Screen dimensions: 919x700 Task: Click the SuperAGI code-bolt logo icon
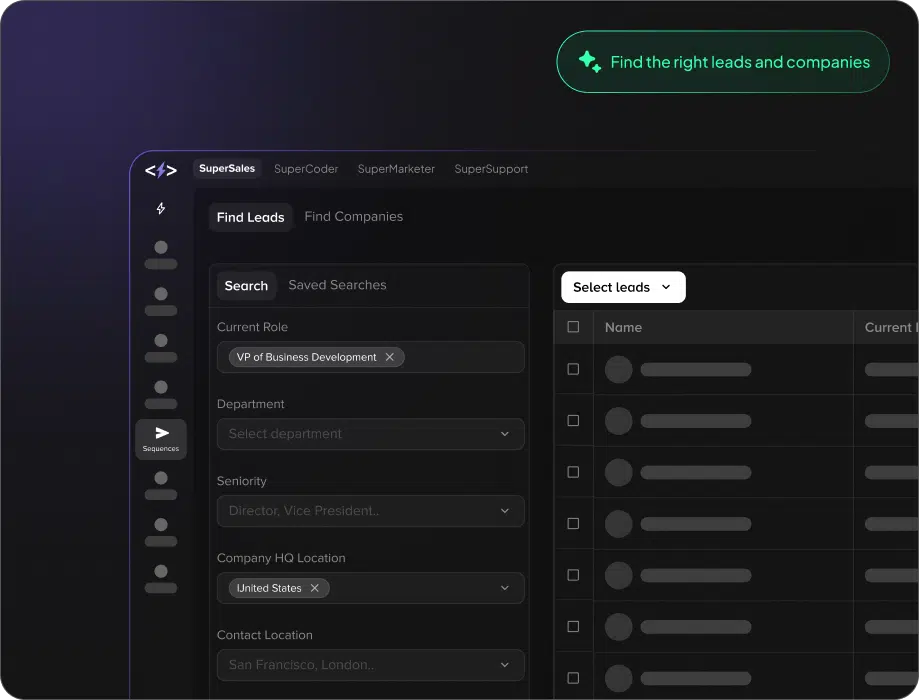pyautogui.click(x=160, y=170)
